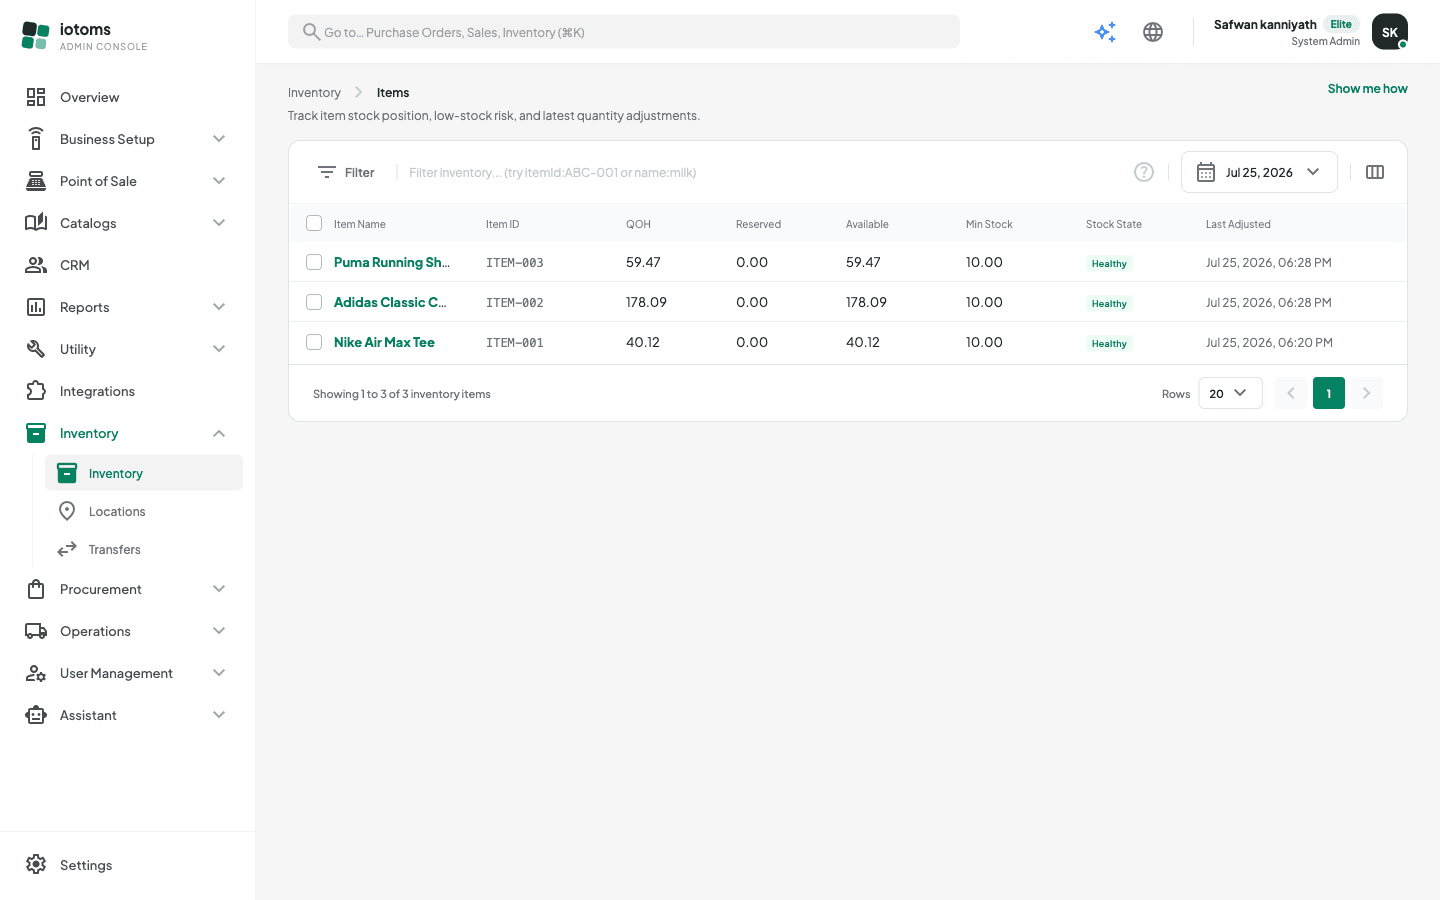Open the Puma Running Sh... item link

(392, 262)
